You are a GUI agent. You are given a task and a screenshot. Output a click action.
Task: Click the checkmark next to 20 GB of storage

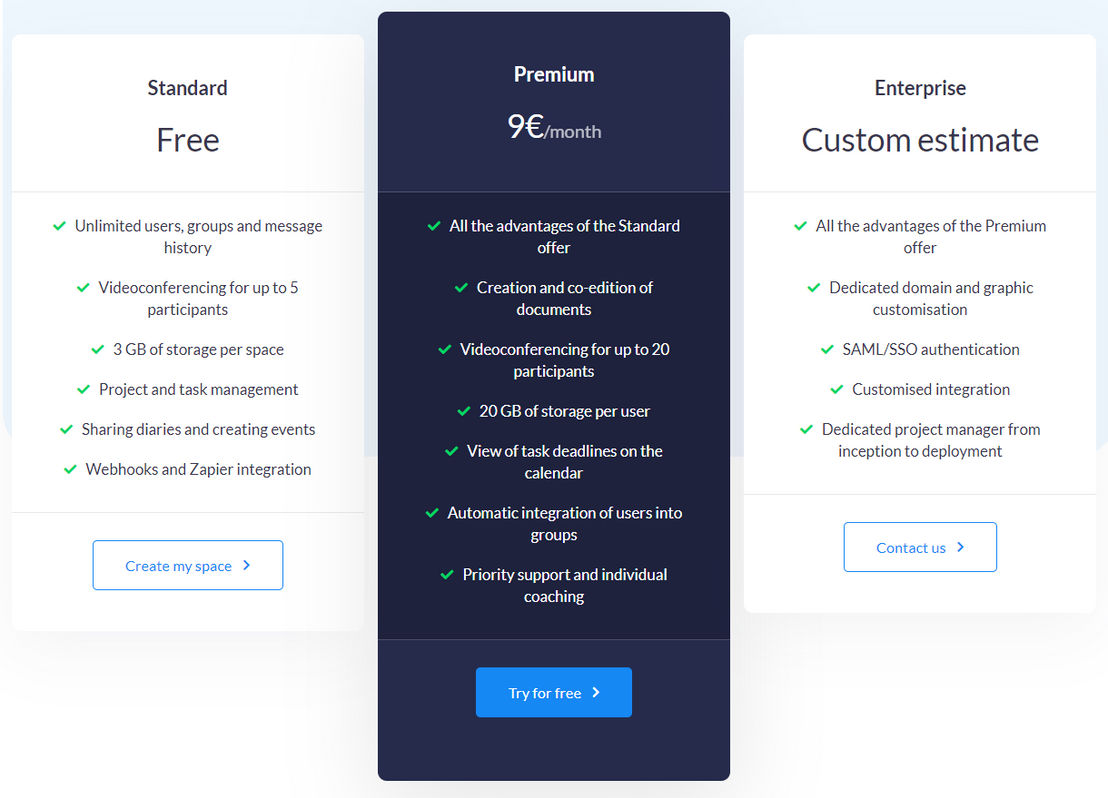464,411
